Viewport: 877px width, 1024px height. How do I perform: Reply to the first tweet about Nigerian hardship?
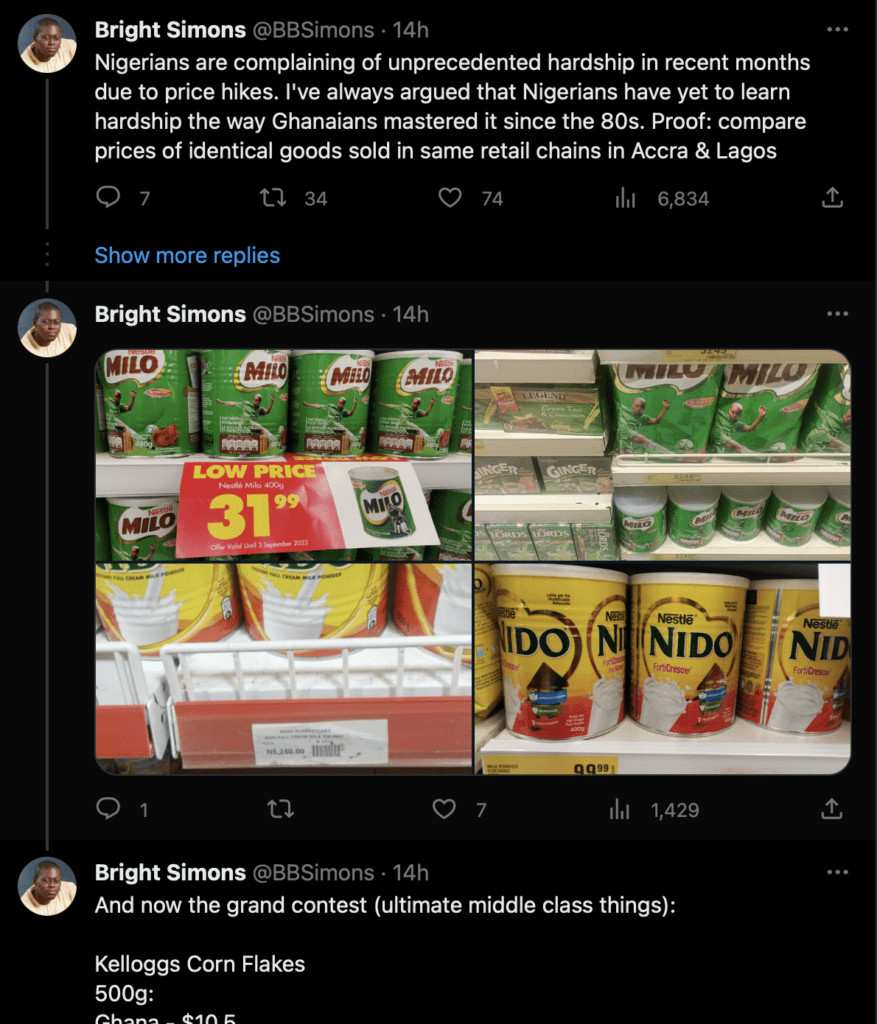(x=108, y=198)
